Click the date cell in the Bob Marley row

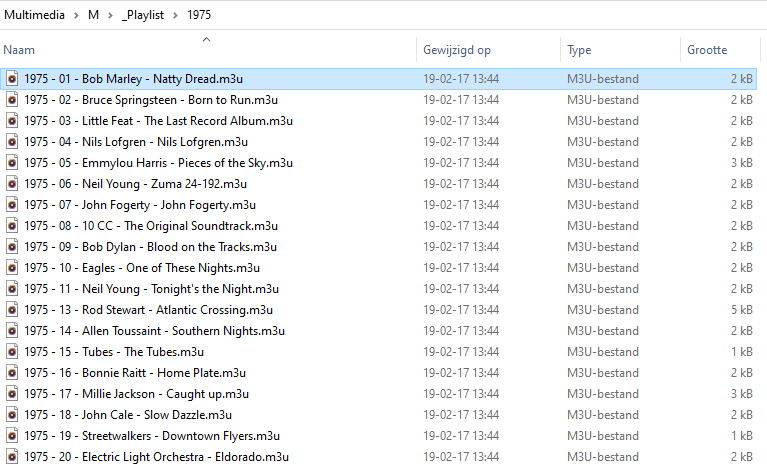click(x=461, y=79)
